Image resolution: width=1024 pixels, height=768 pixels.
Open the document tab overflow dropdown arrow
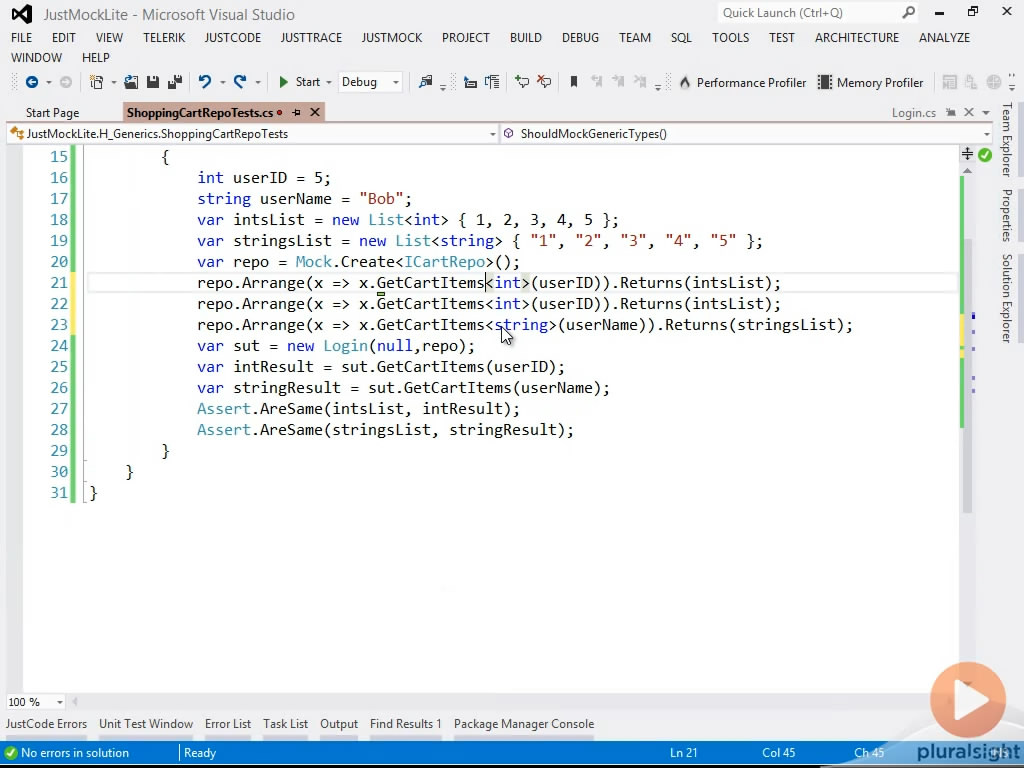[x=986, y=113]
